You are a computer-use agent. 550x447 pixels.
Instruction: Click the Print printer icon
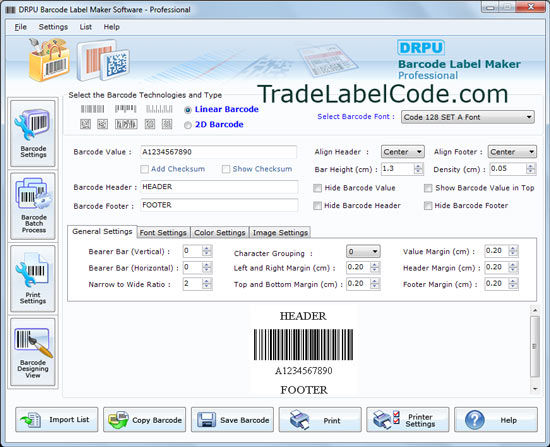pyautogui.click(x=299, y=420)
